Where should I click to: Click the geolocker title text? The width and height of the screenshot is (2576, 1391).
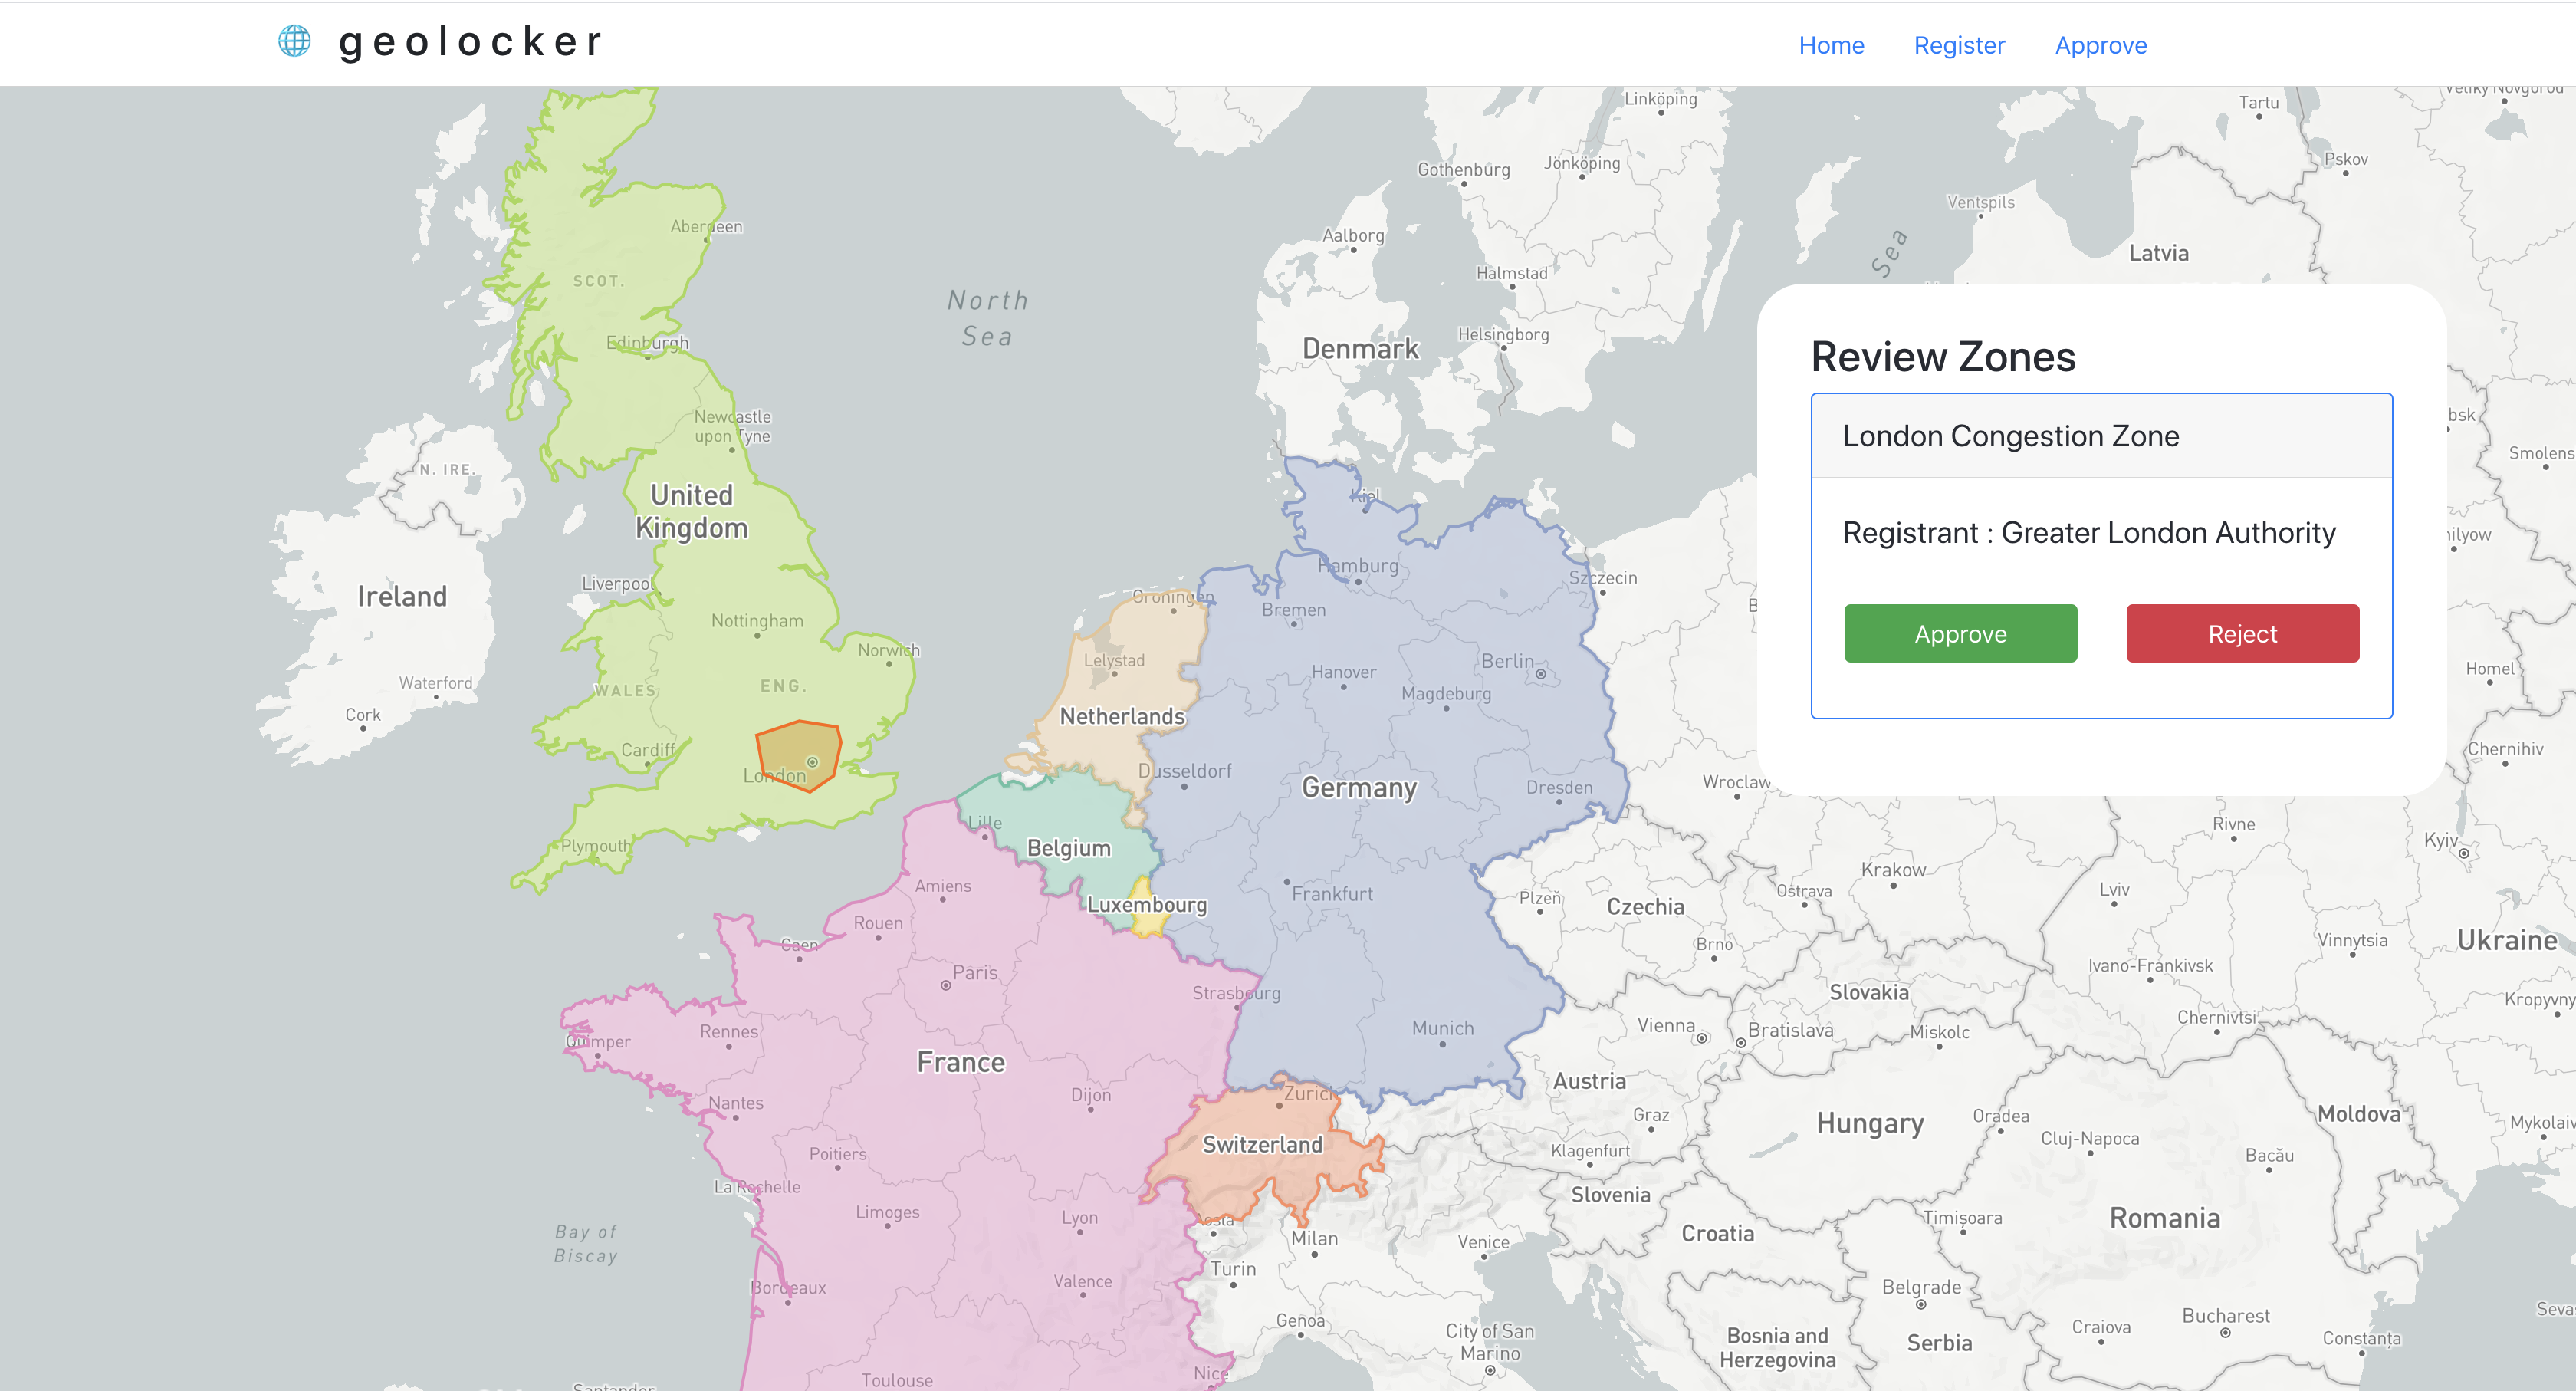[470, 42]
